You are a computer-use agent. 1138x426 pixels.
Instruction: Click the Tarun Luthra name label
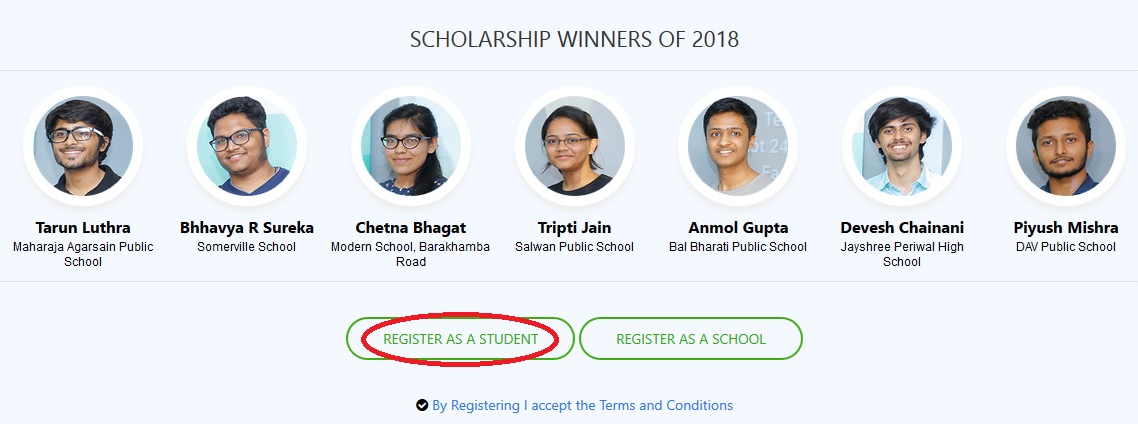click(x=83, y=227)
